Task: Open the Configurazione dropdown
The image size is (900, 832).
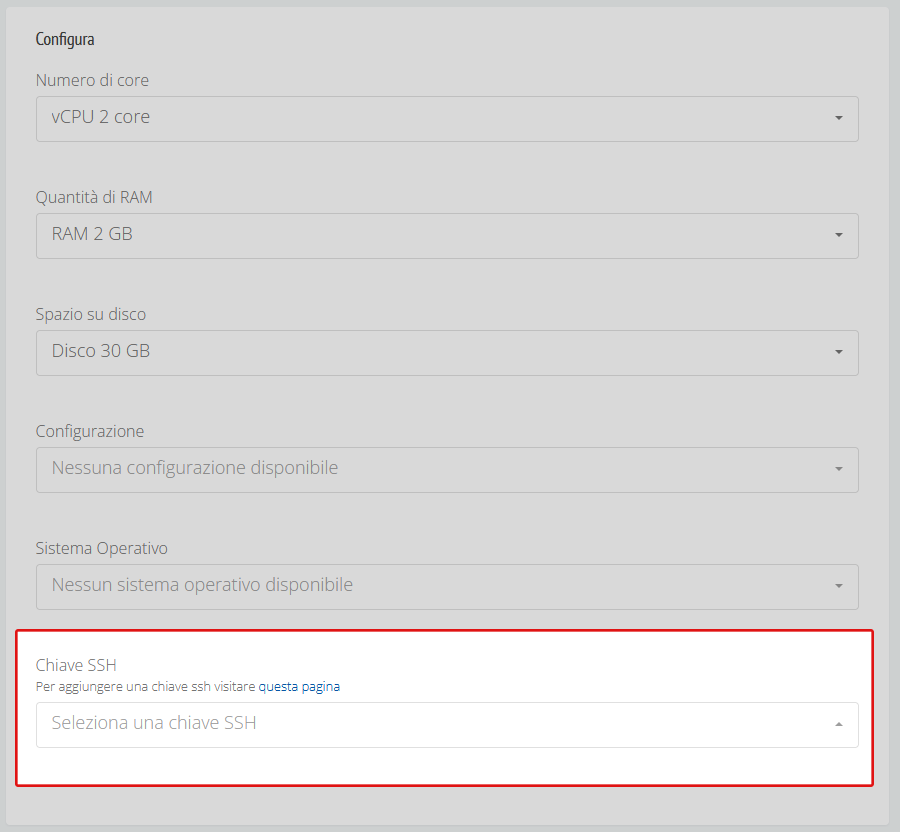Action: click(x=447, y=470)
